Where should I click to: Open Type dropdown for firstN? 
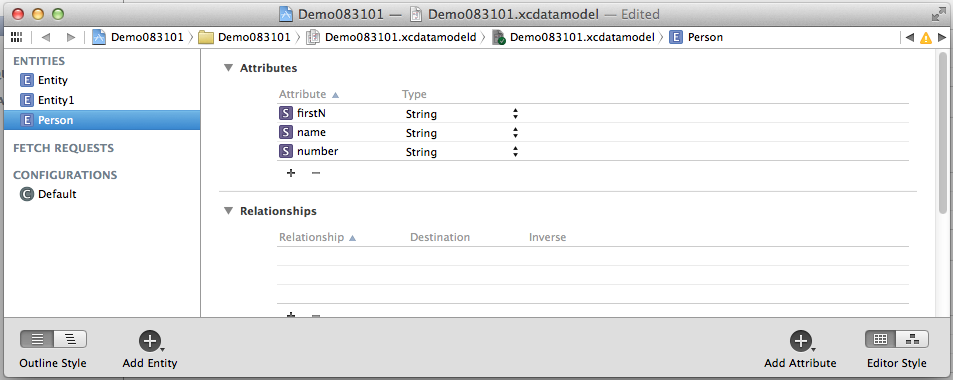463,114
